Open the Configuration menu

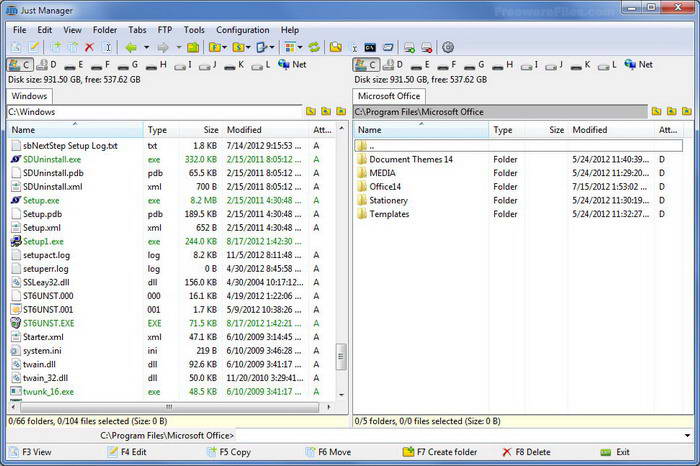243,30
